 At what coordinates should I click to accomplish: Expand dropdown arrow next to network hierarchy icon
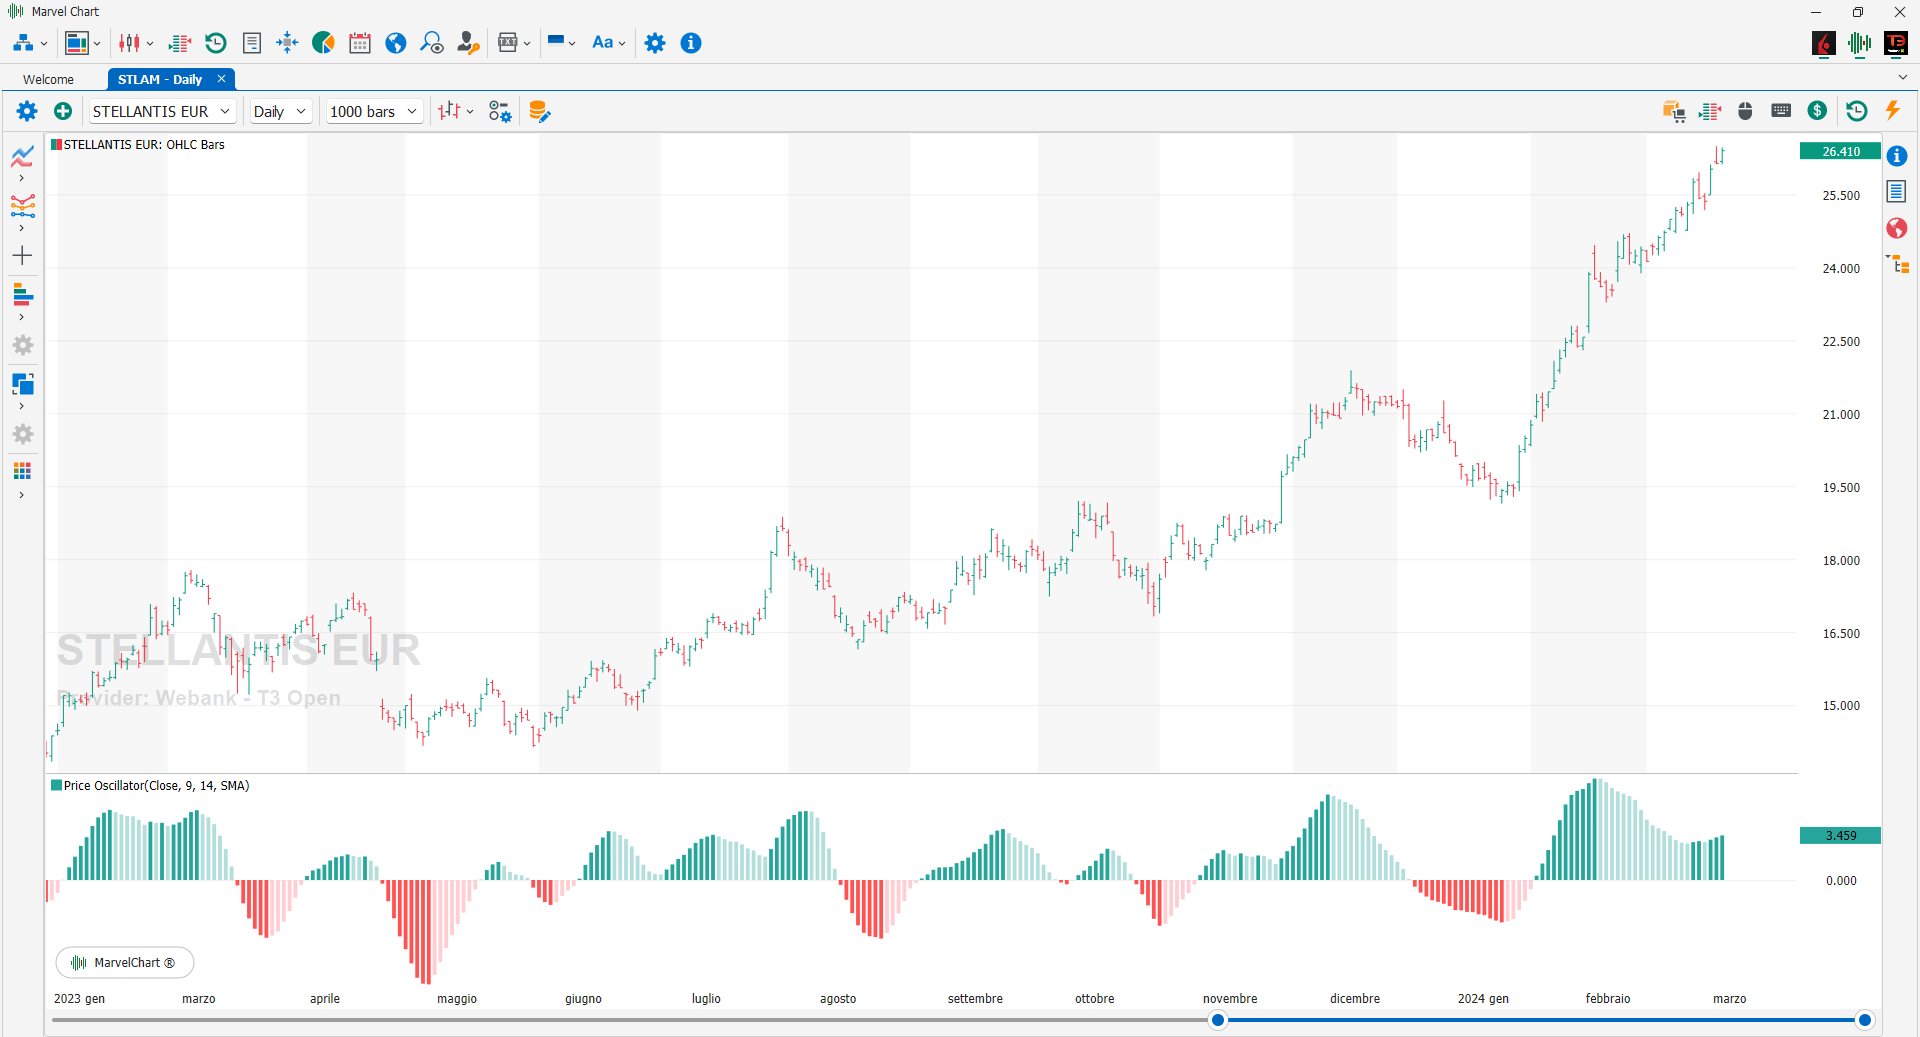tap(44, 44)
